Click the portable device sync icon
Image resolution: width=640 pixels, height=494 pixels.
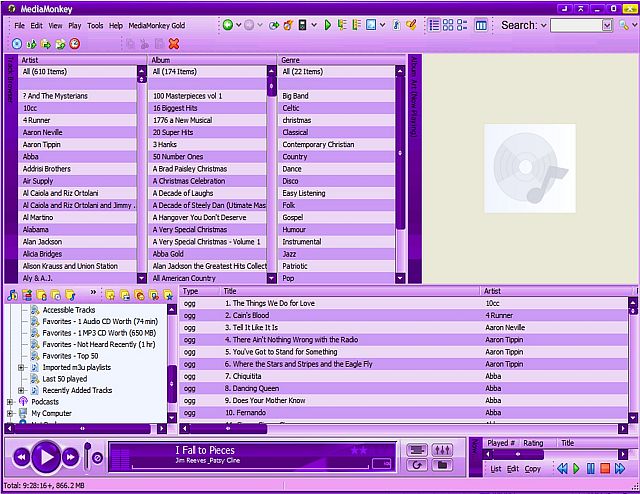pyautogui.click(x=302, y=25)
